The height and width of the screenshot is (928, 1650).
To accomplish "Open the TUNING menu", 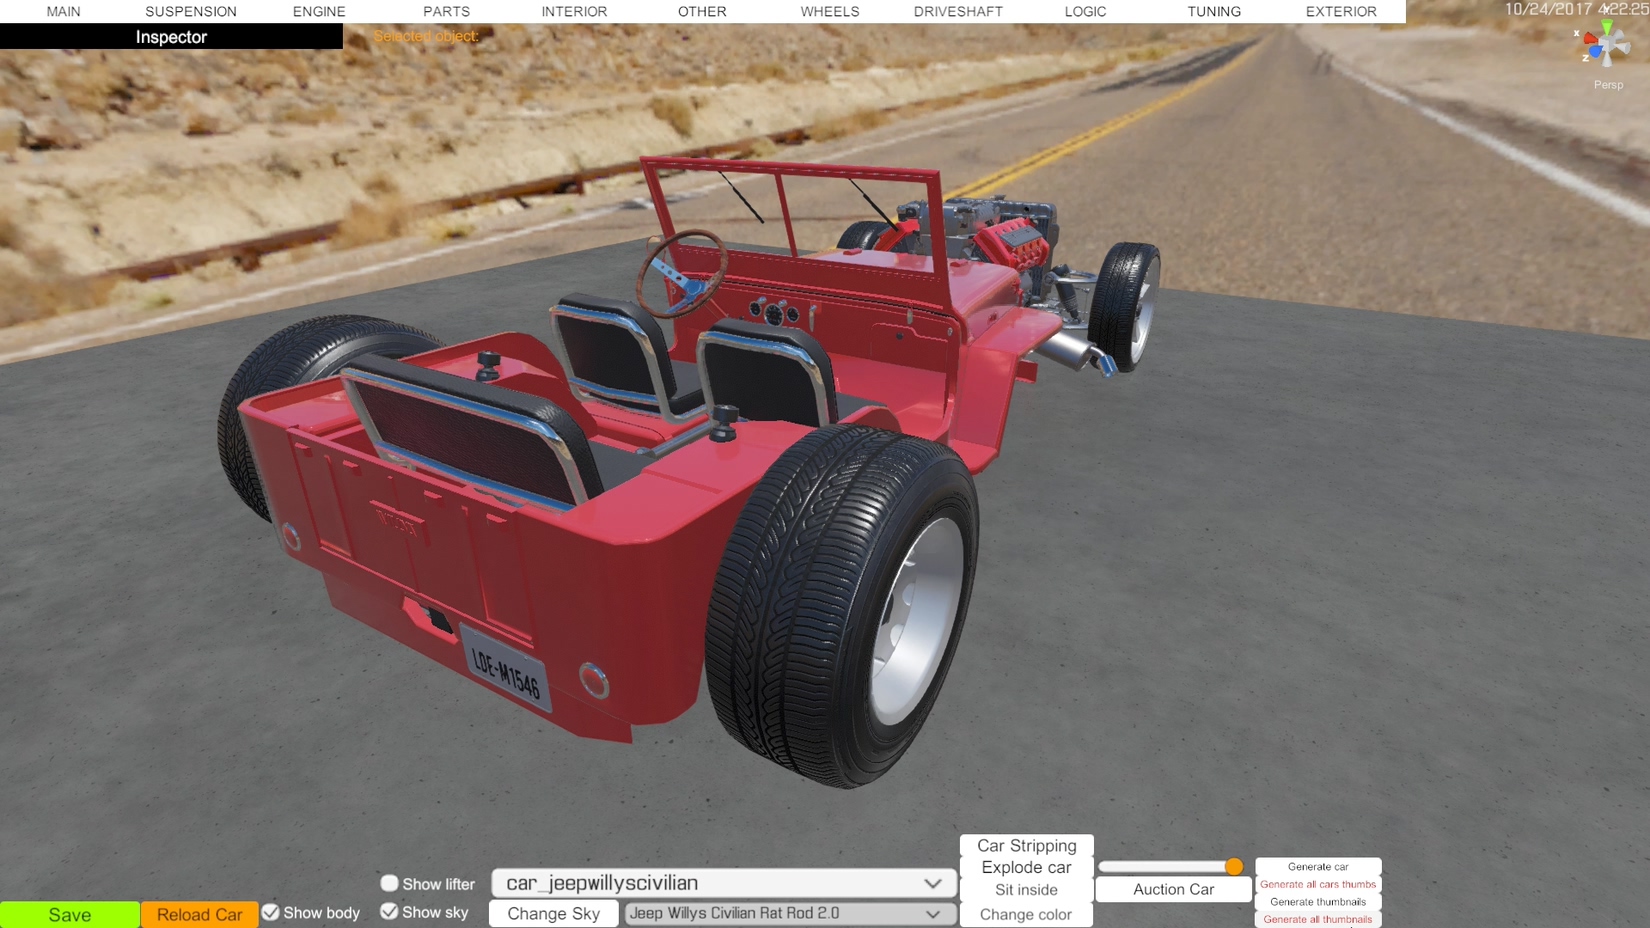I will pyautogui.click(x=1214, y=12).
